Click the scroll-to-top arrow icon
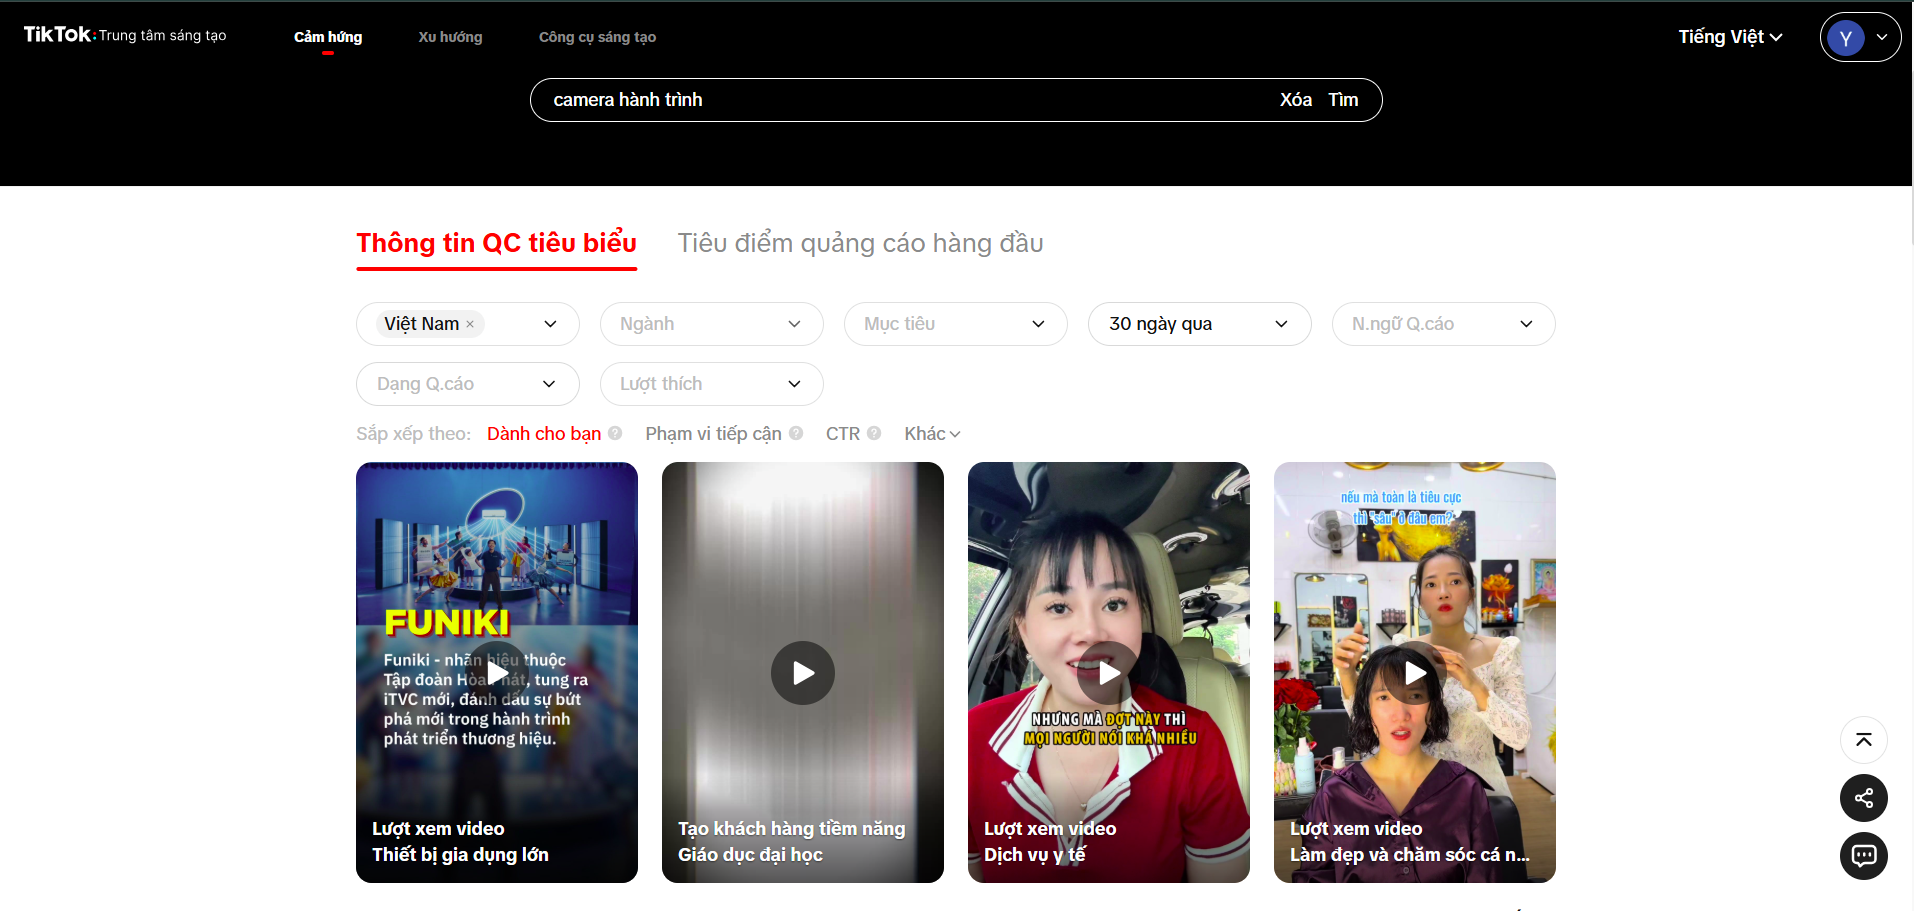This screenshot has height=911, width=1914. 1863,740
